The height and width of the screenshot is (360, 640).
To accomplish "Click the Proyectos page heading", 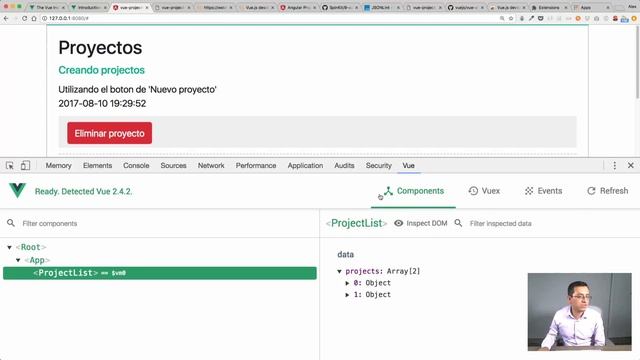I will [x=100, y=47].
